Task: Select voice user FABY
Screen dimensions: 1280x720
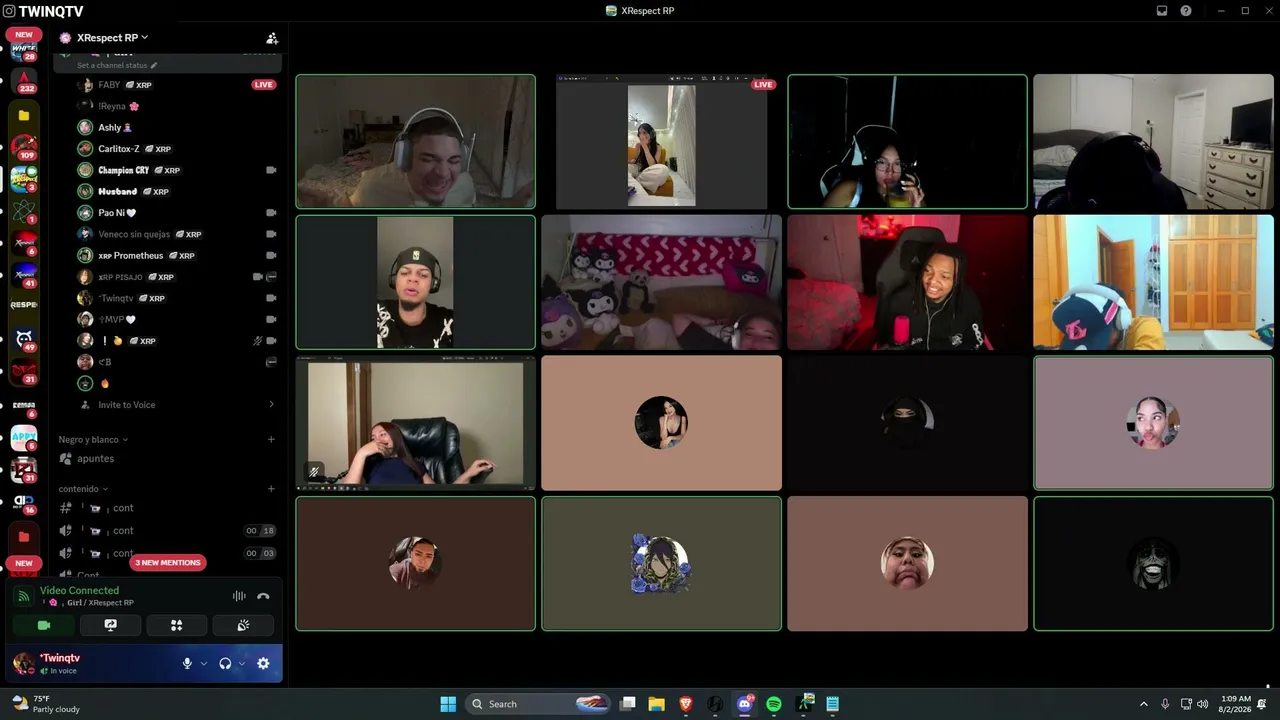Action: pyautogui.click(x=168, y=85)
